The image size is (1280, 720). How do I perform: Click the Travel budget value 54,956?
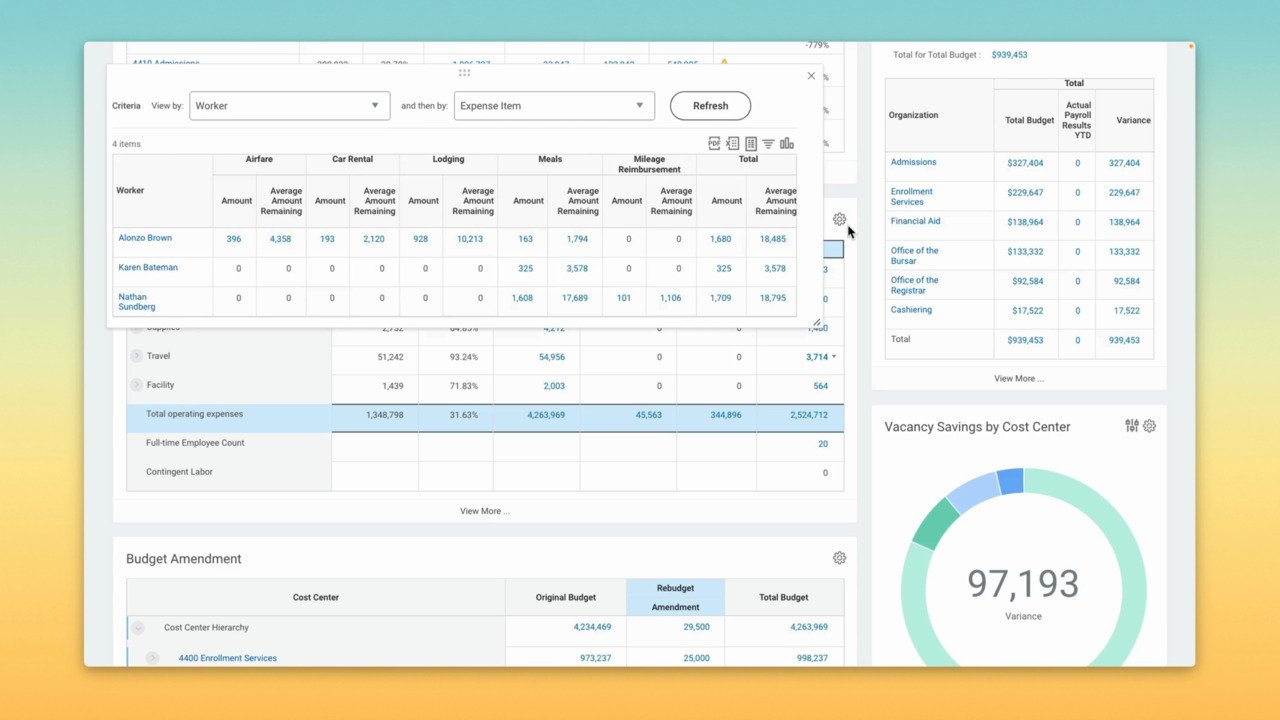[552, 357]
